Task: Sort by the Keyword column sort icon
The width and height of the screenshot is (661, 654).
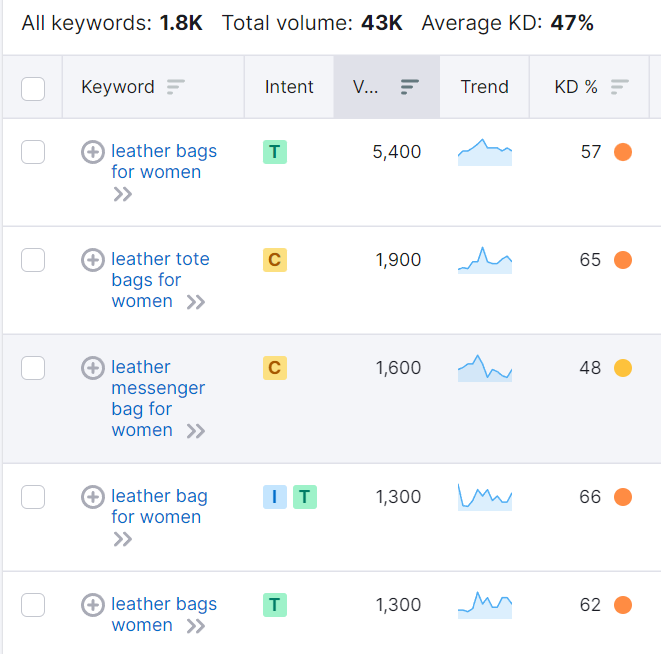Action: coord(176,87)
